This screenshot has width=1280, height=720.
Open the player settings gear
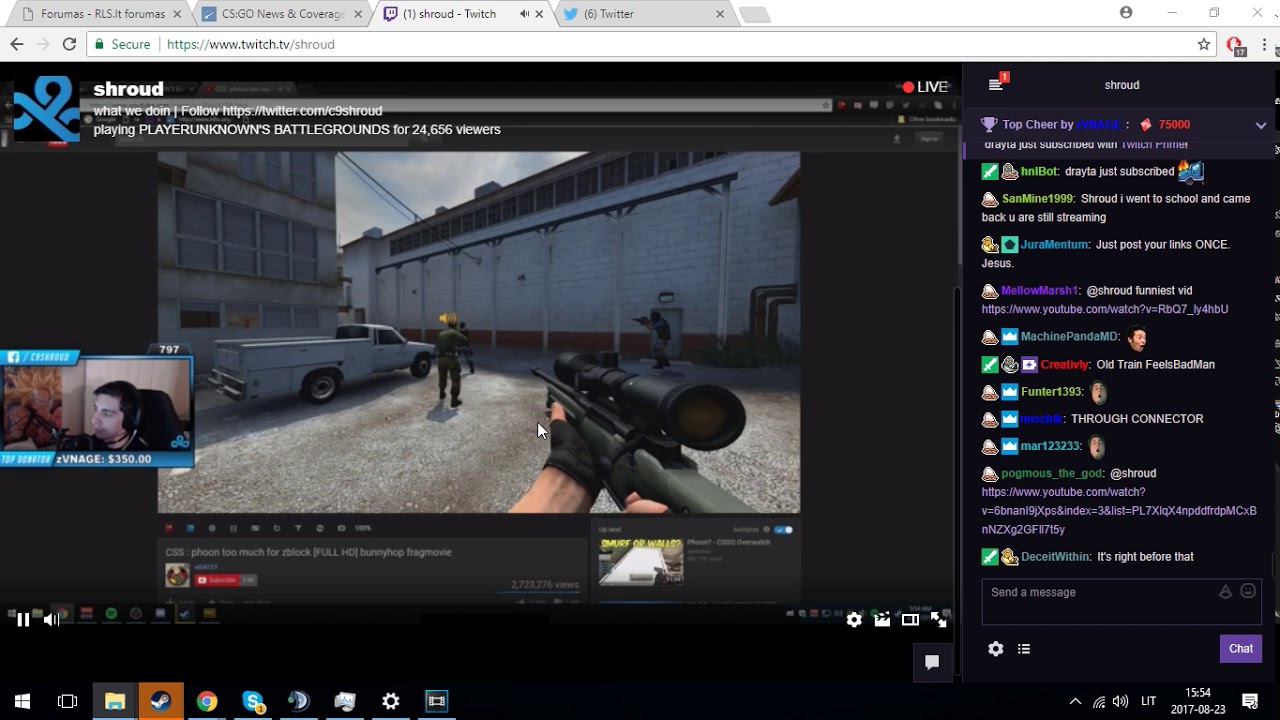(x=854, y=620)
